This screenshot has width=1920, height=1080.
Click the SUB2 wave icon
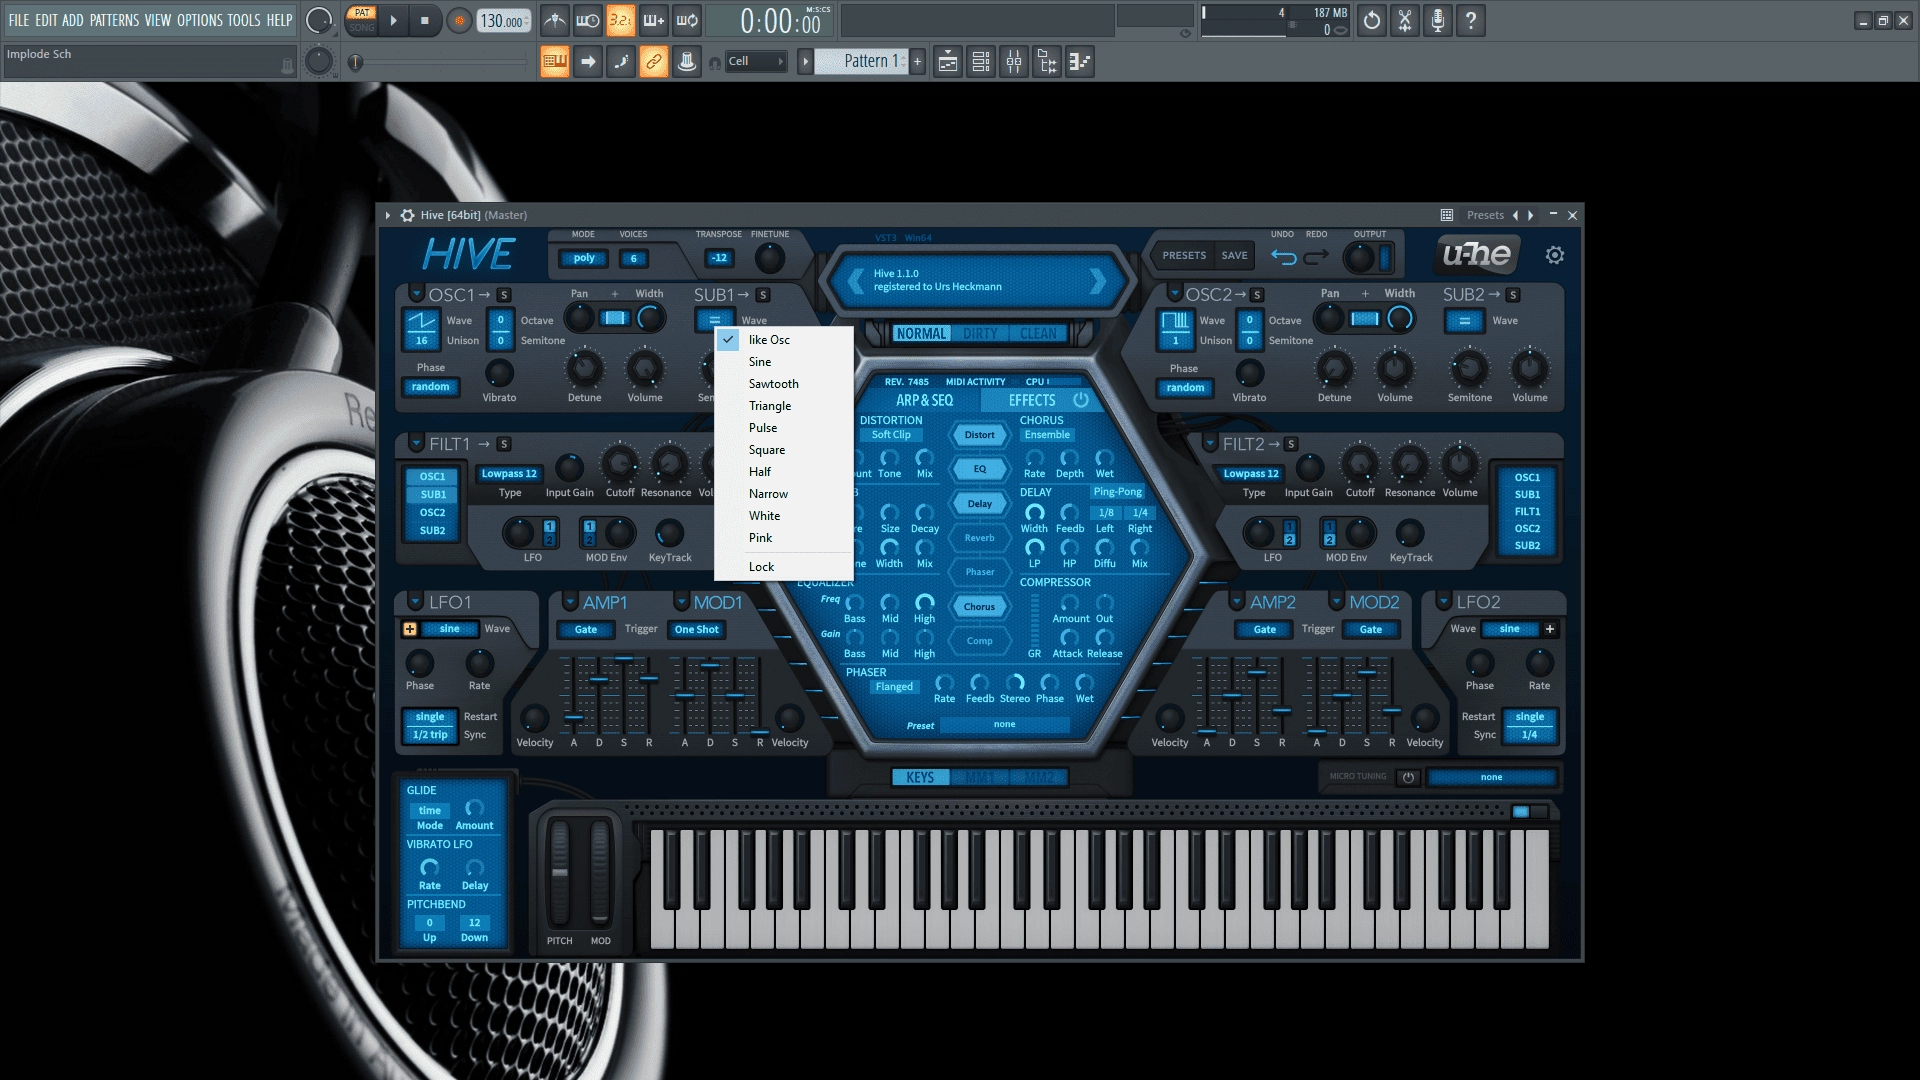click(x=1464, y=321)
